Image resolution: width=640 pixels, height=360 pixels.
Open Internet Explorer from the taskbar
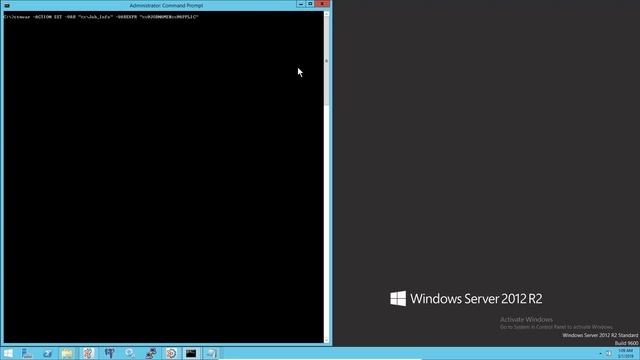click(x=47, y=353)
